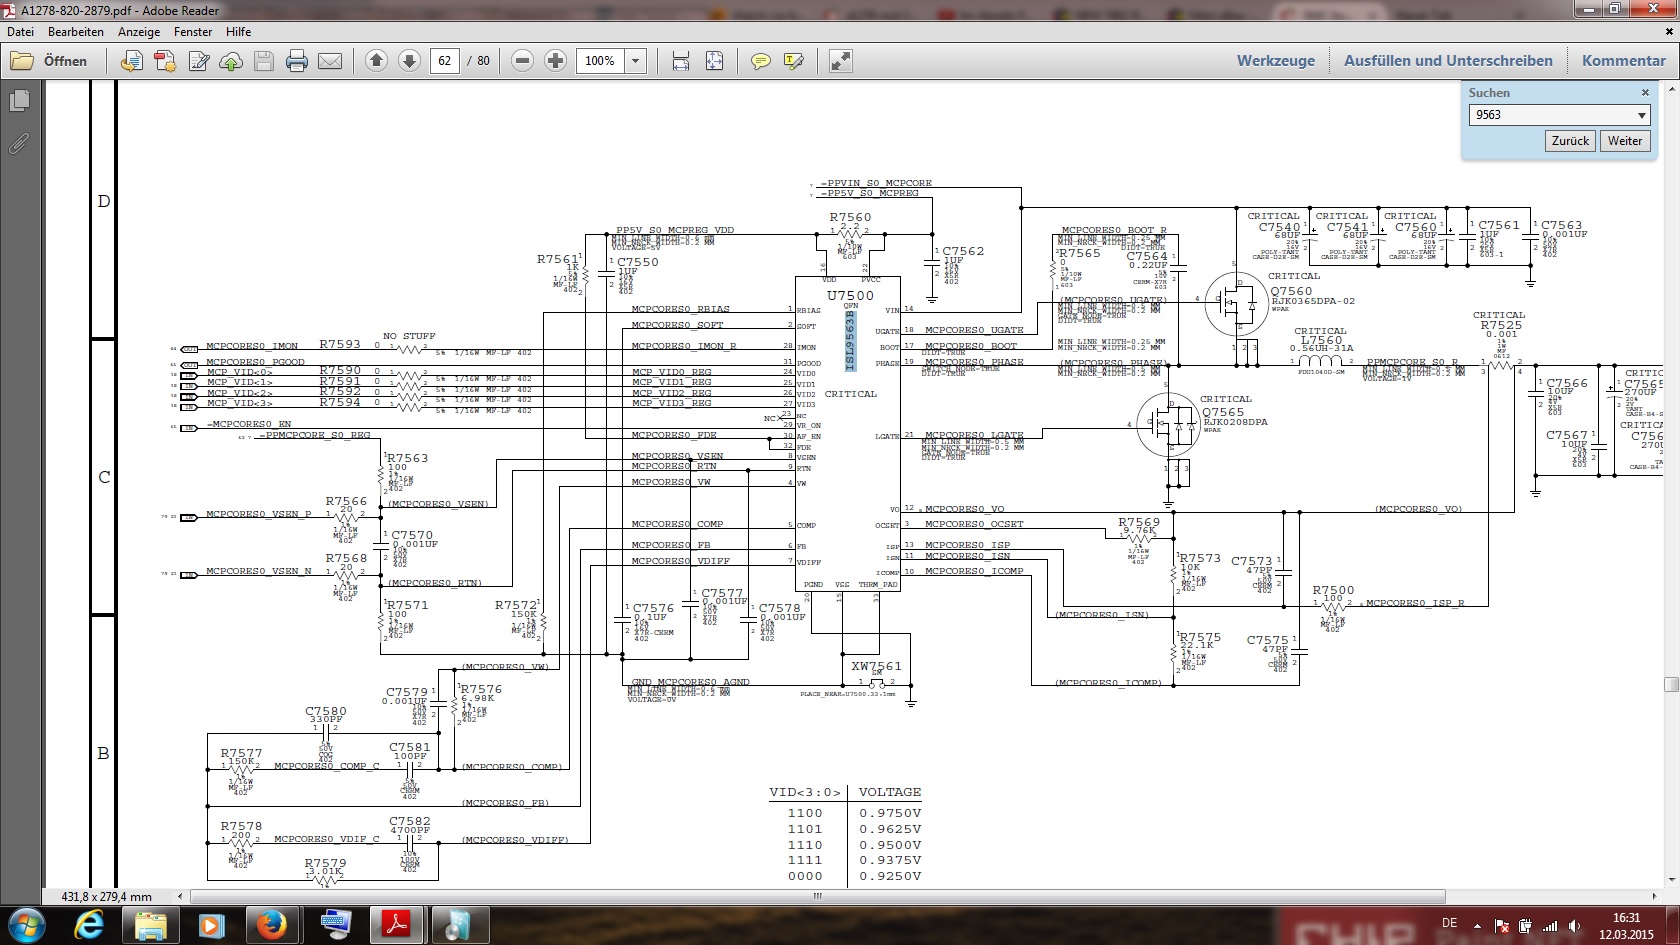The width and height of the screenshot is (1680, 945).
Task: Open the Windows Start button
Action: pos(27,925)
